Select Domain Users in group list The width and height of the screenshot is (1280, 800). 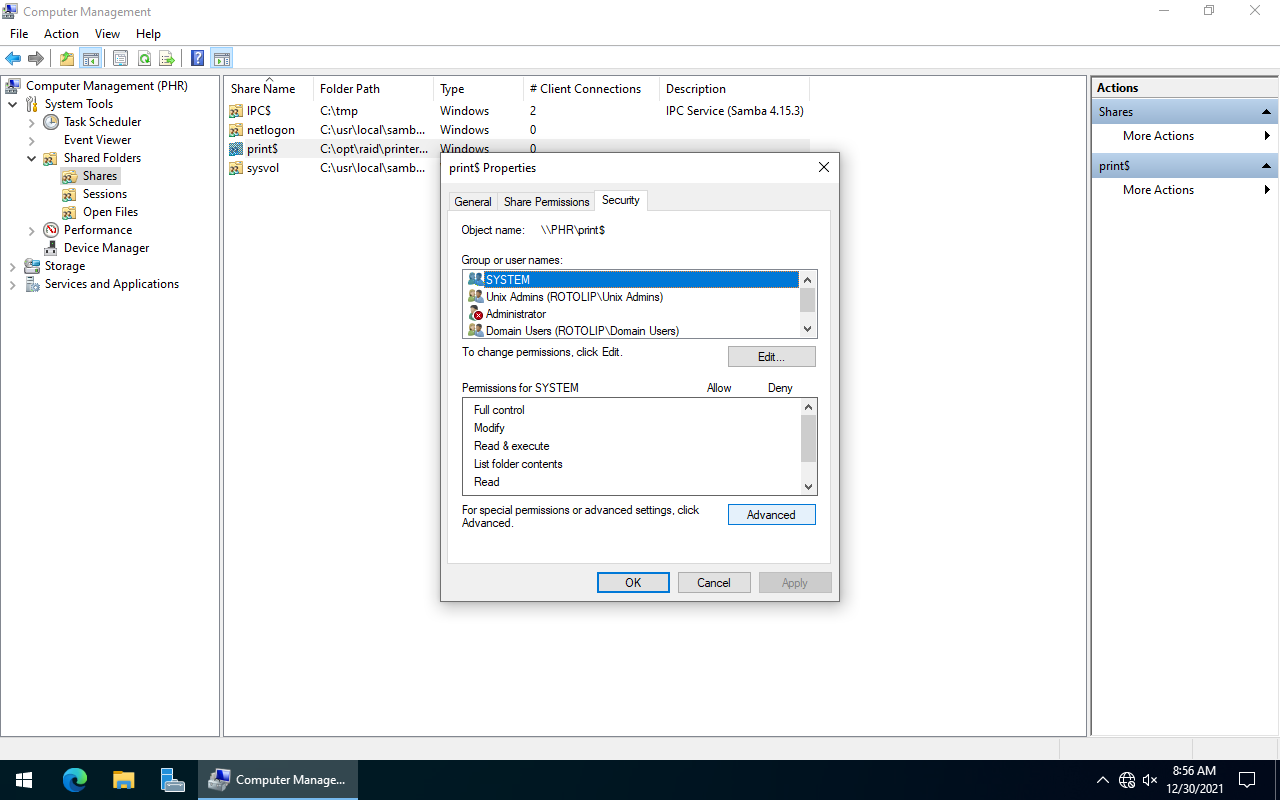[x=581, y=331]
